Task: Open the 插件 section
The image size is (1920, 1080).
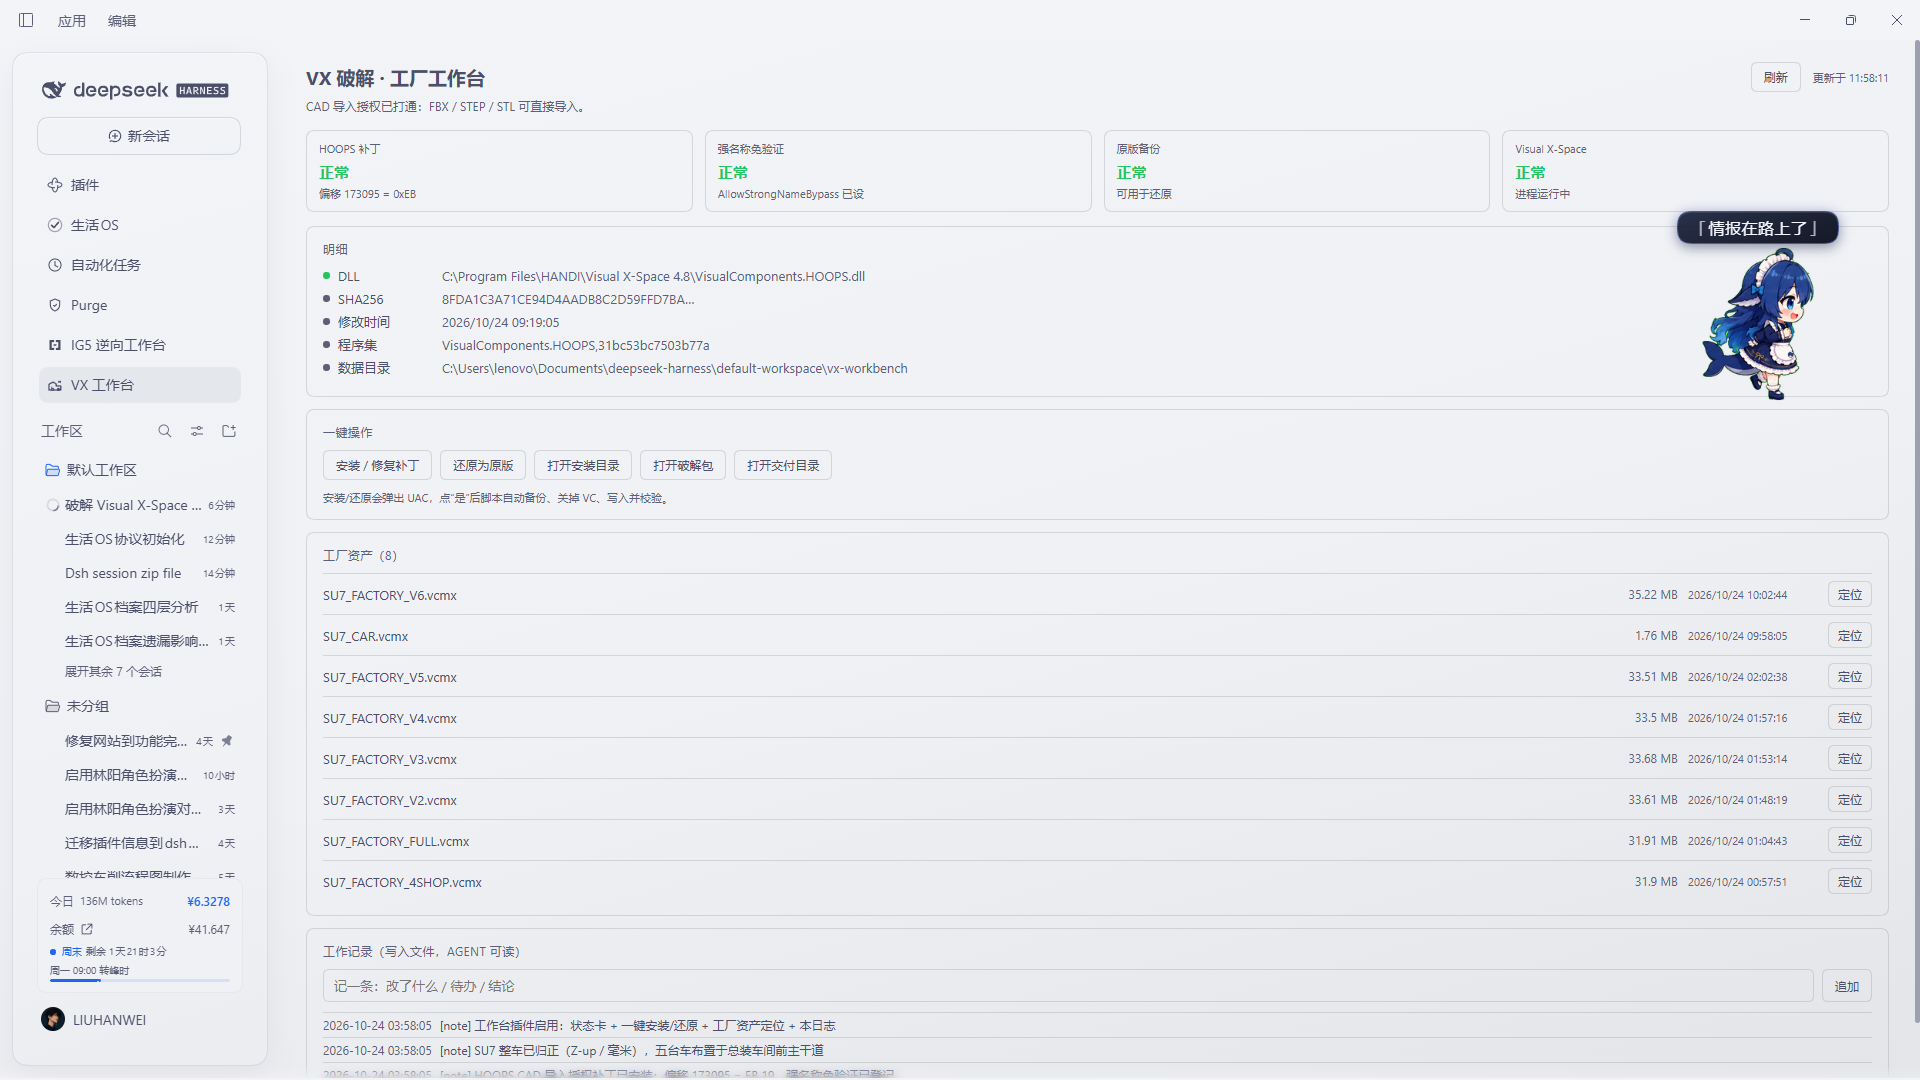Action: pyautogui.click(x=140, y=185)
